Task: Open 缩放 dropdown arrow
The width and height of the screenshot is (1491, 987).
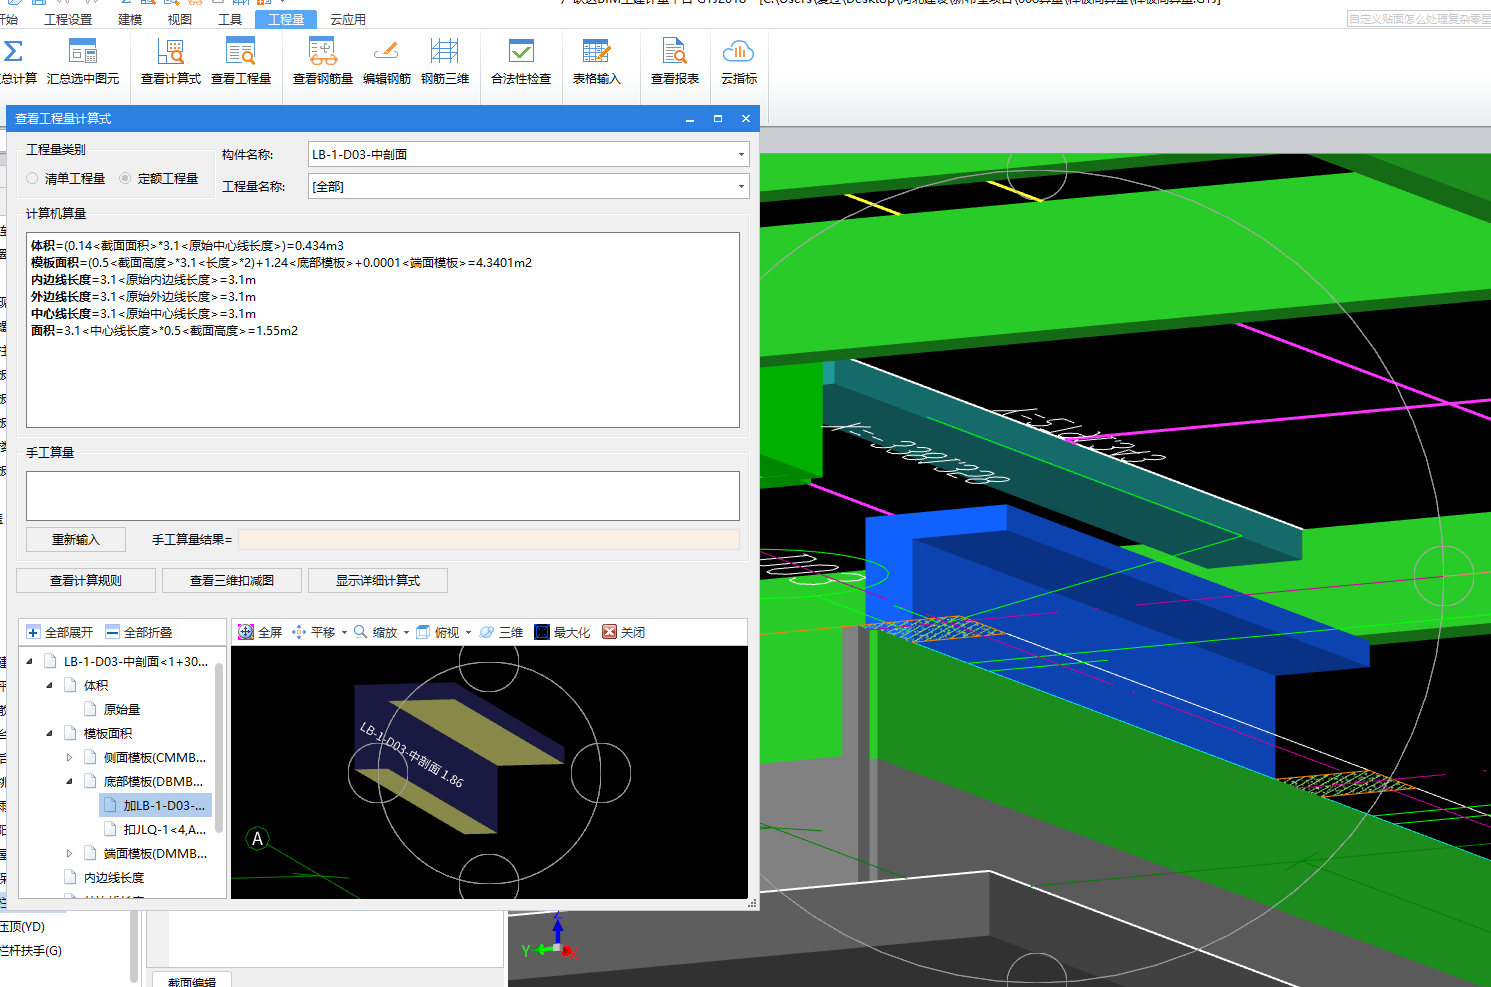Action: tap(406, 632)
